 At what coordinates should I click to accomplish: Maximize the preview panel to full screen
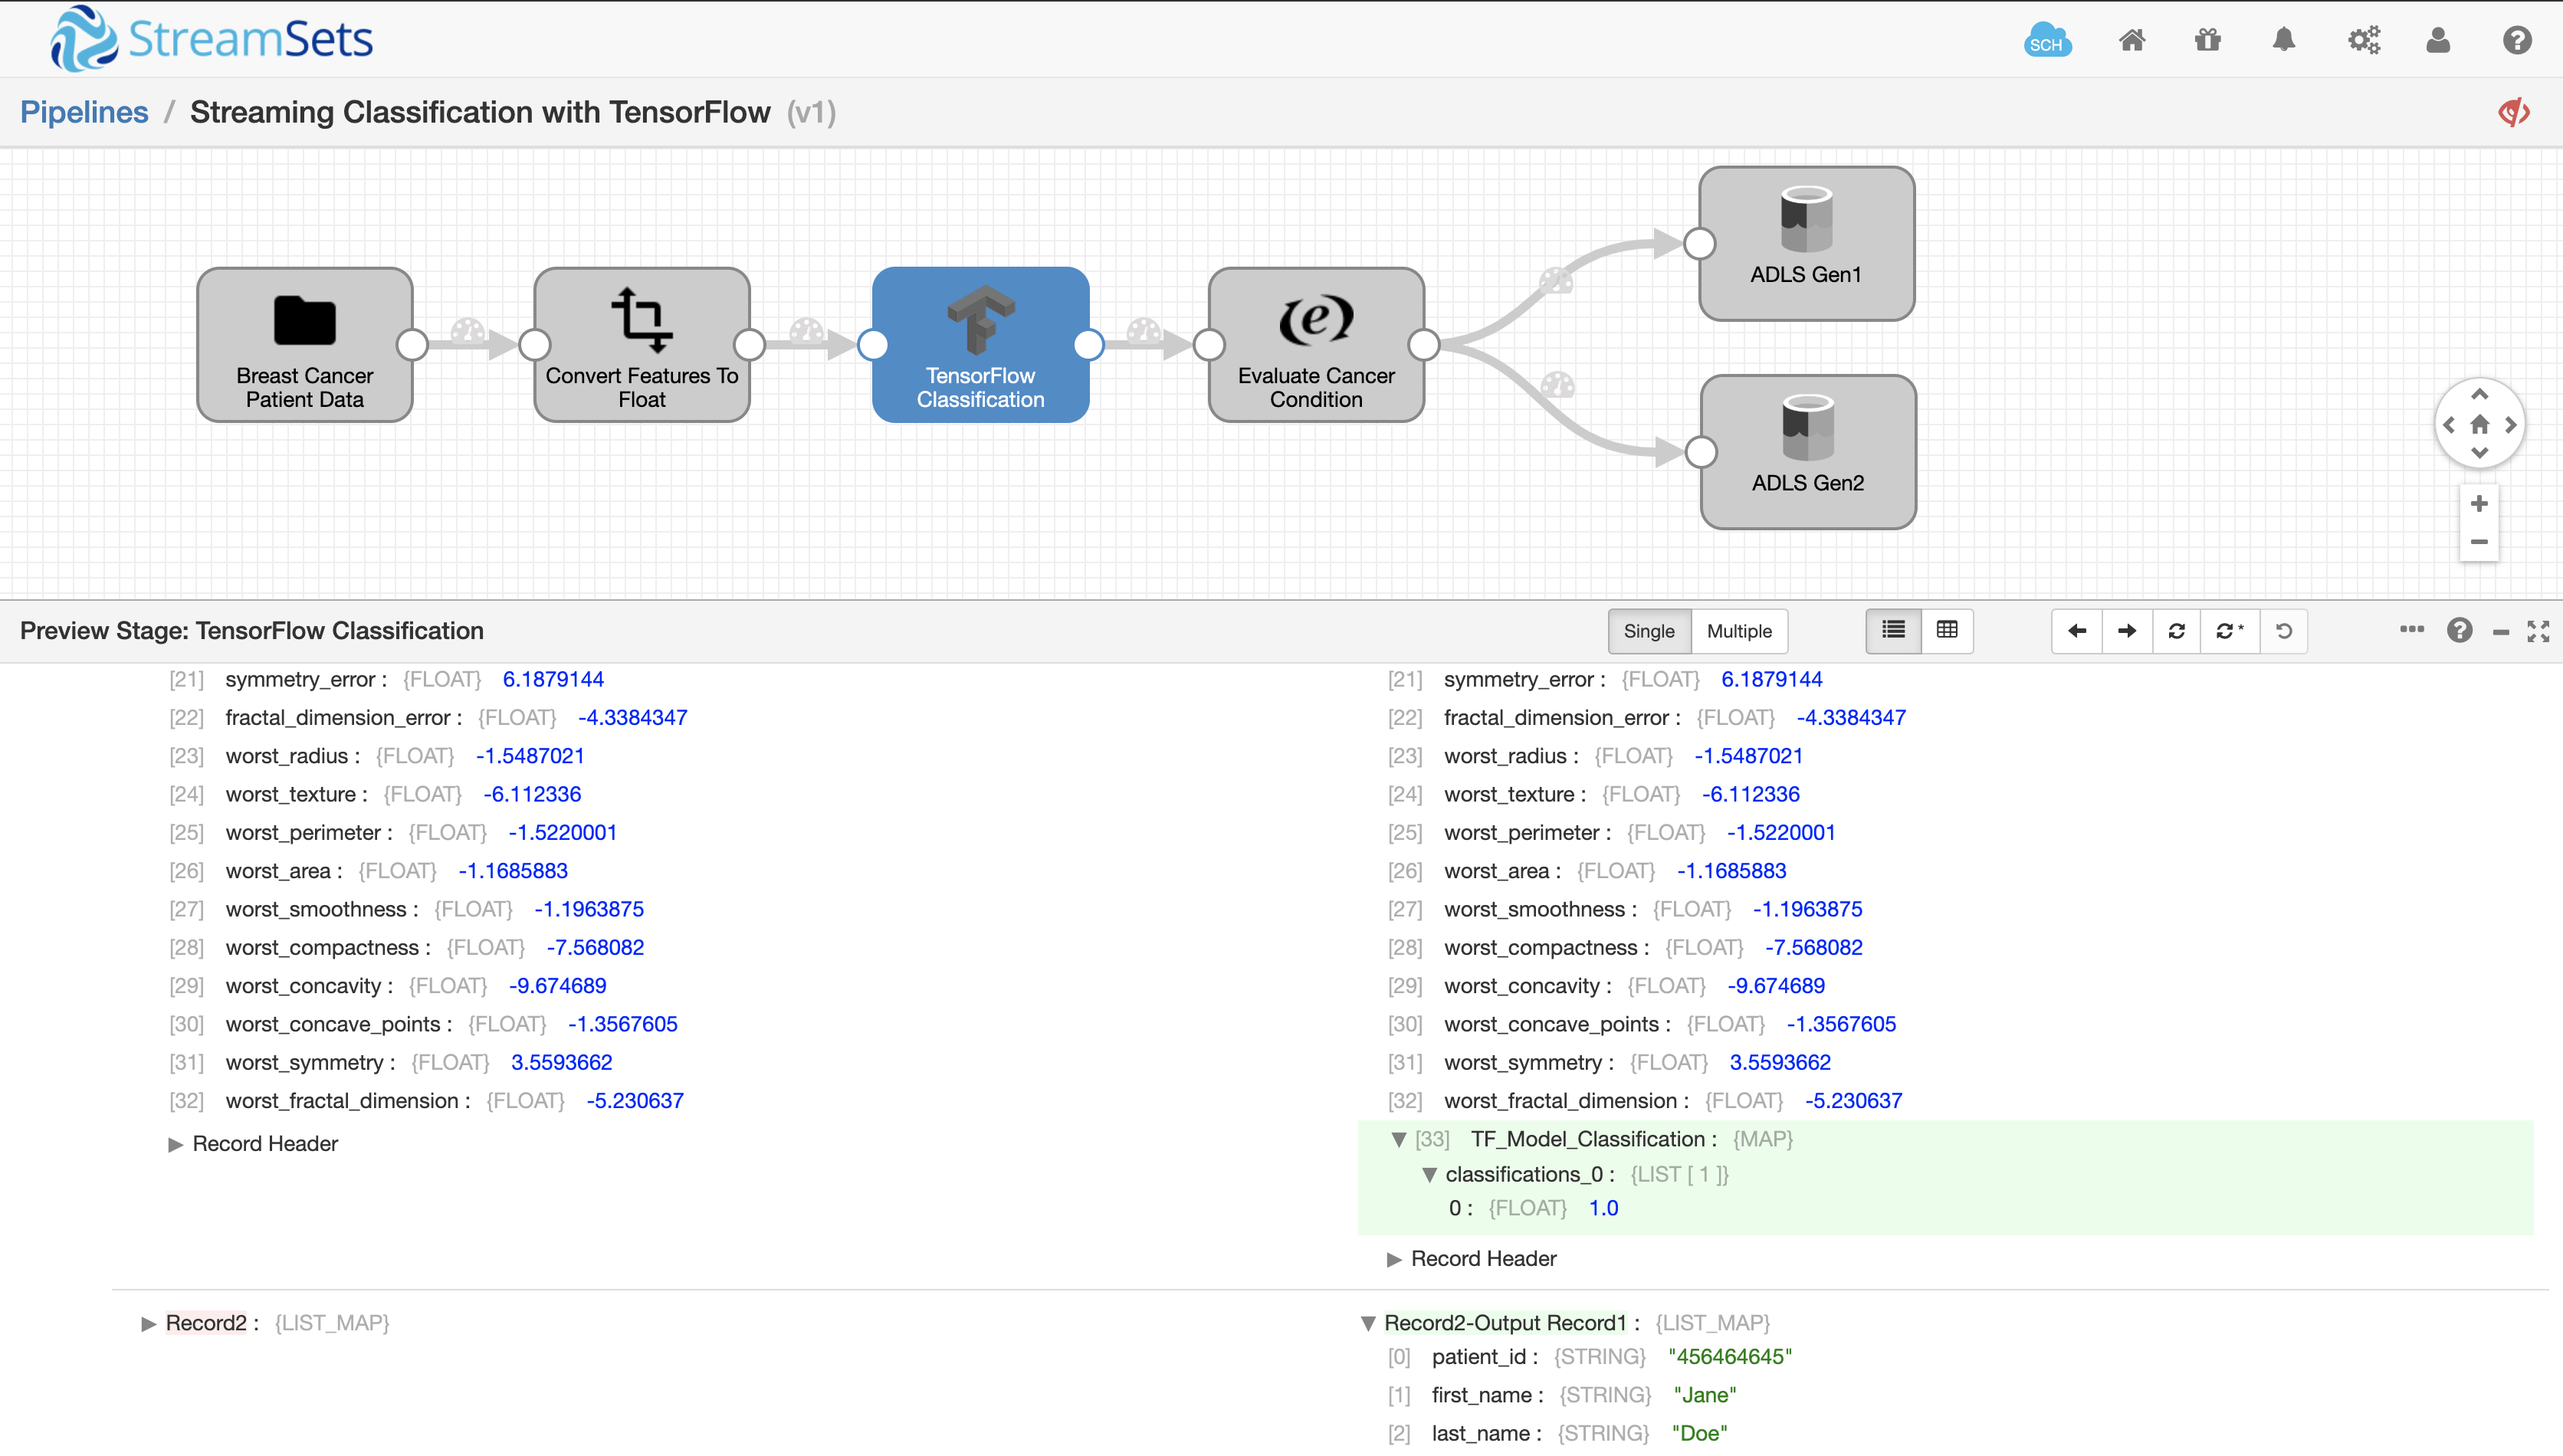(x=2538, y=631)
